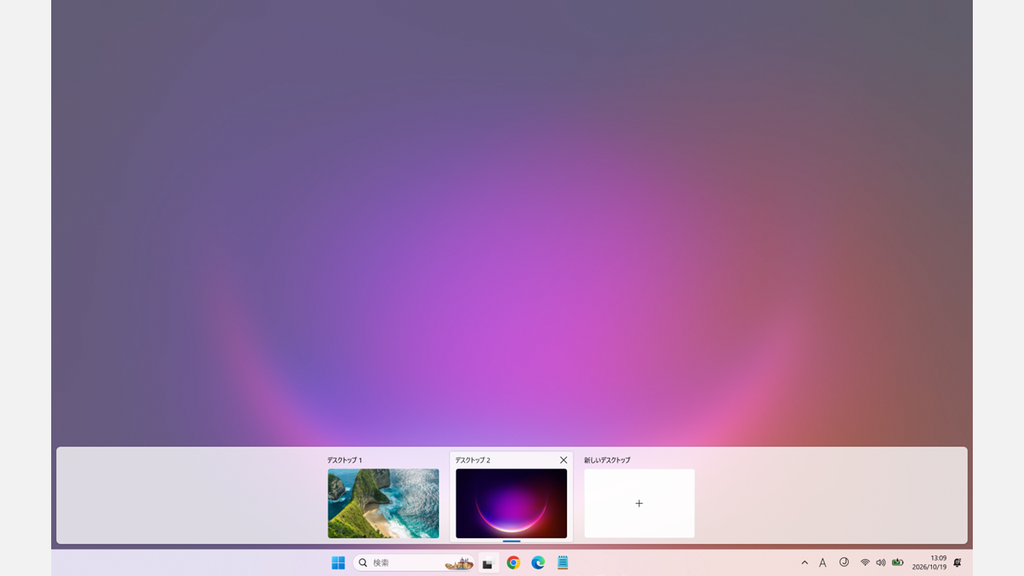Screen dimensions: 1024x576
Task: Open the Wi-Fi network tray icon
Action: coord(865,562)
